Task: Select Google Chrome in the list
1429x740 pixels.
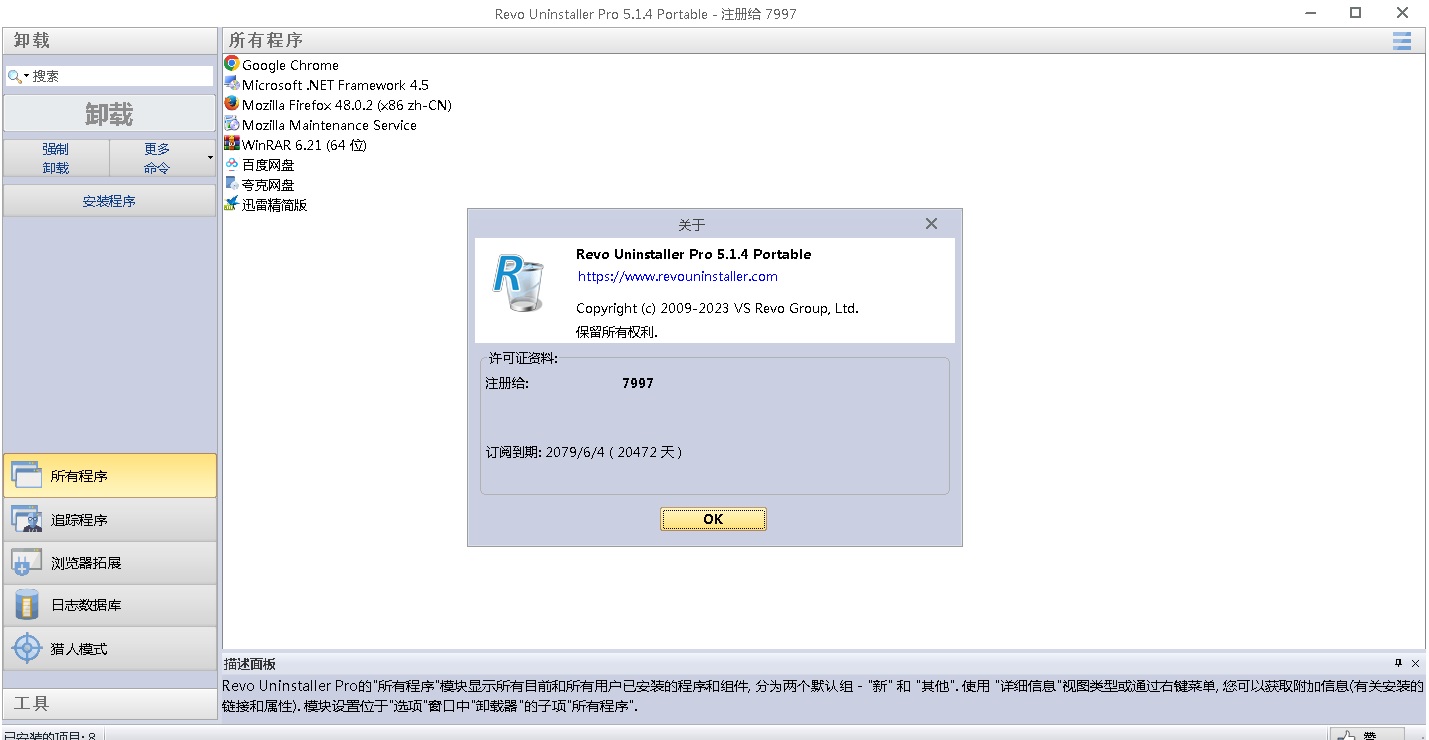Action: click(290, 65)
